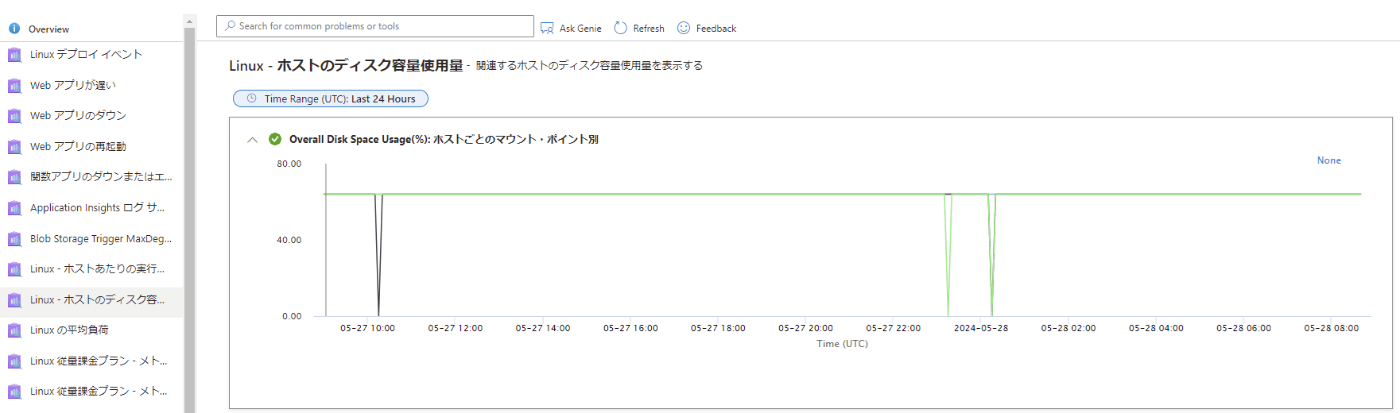Click clock icon in Time Range pill
1400x413 pixels.
pyautogui.click(x=252, y=98)
